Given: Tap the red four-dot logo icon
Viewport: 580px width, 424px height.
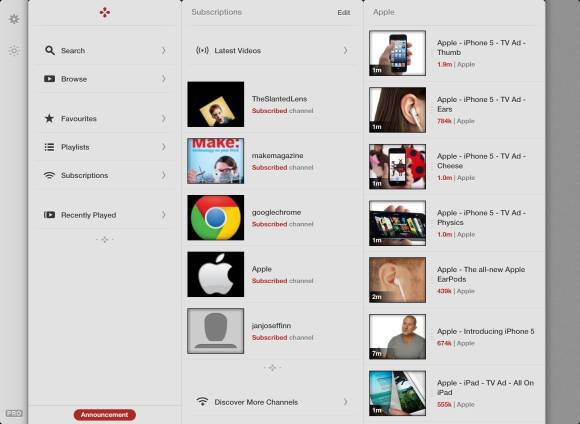Looking at the screenshot, I should pos(105,13).
